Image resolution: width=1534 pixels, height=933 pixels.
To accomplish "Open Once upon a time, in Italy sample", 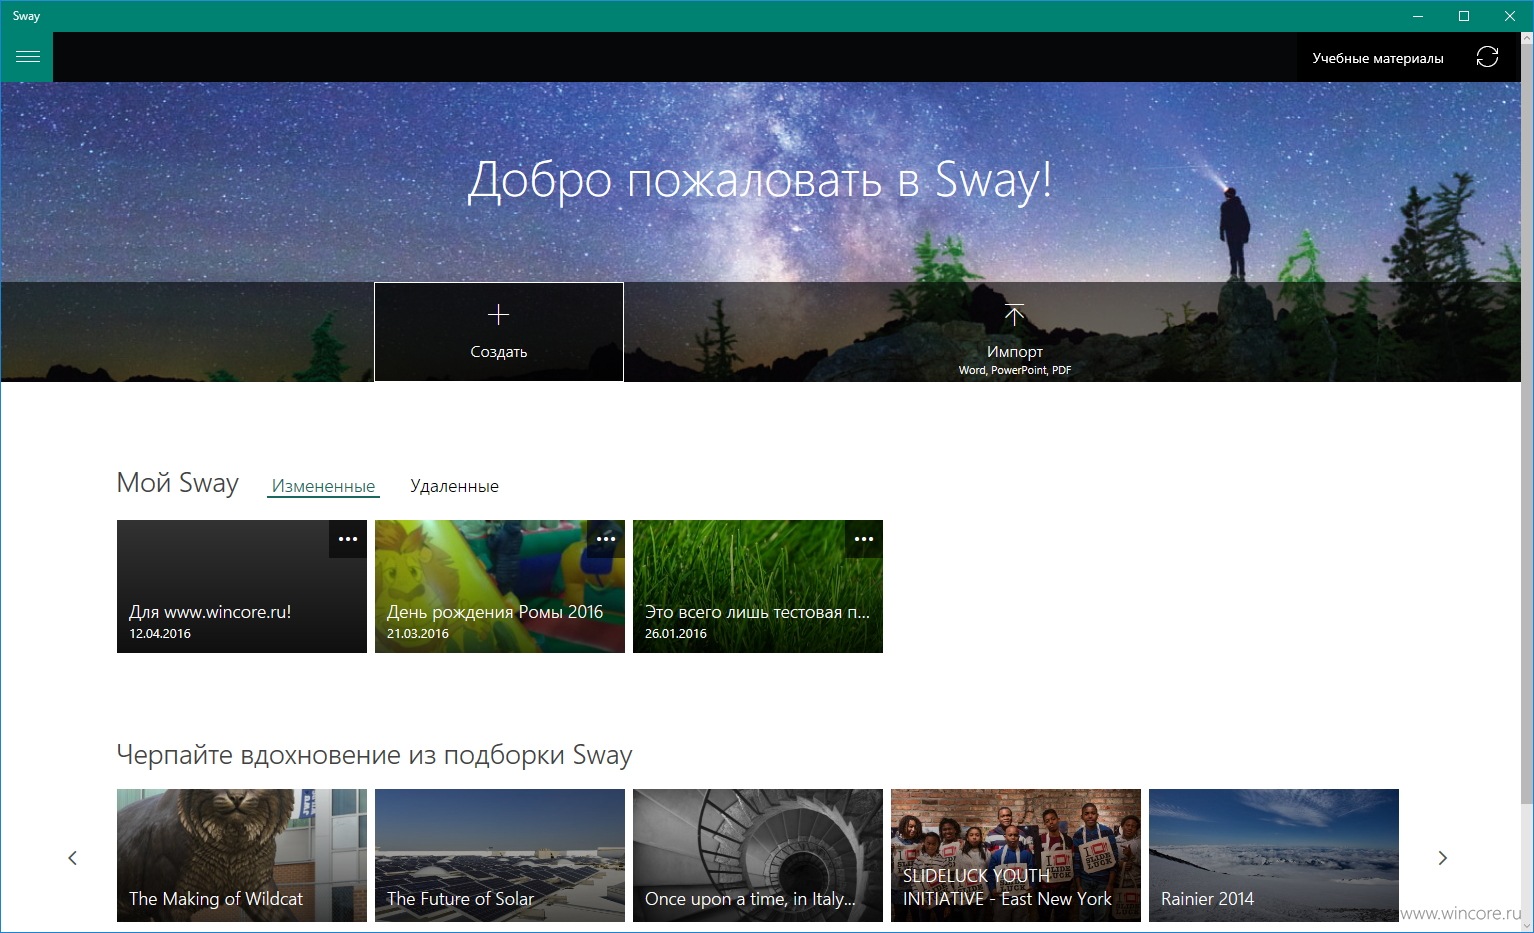I will pyautogui.click(x=758, y=855).
